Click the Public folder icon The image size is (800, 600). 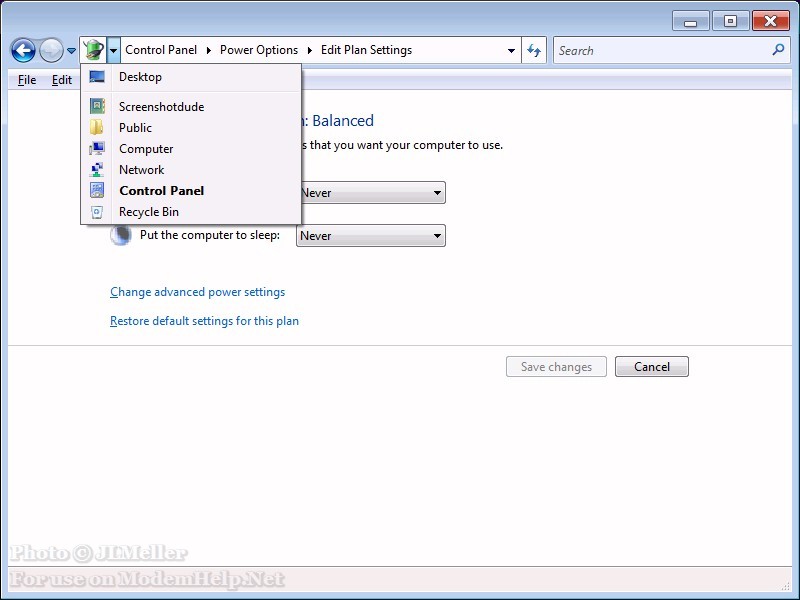96,127
